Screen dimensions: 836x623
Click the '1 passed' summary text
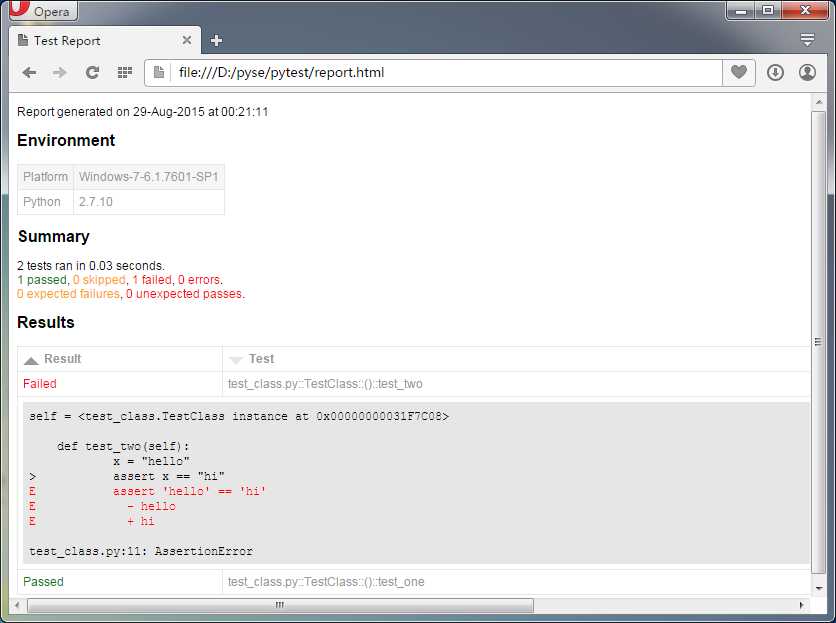(42, 279)
